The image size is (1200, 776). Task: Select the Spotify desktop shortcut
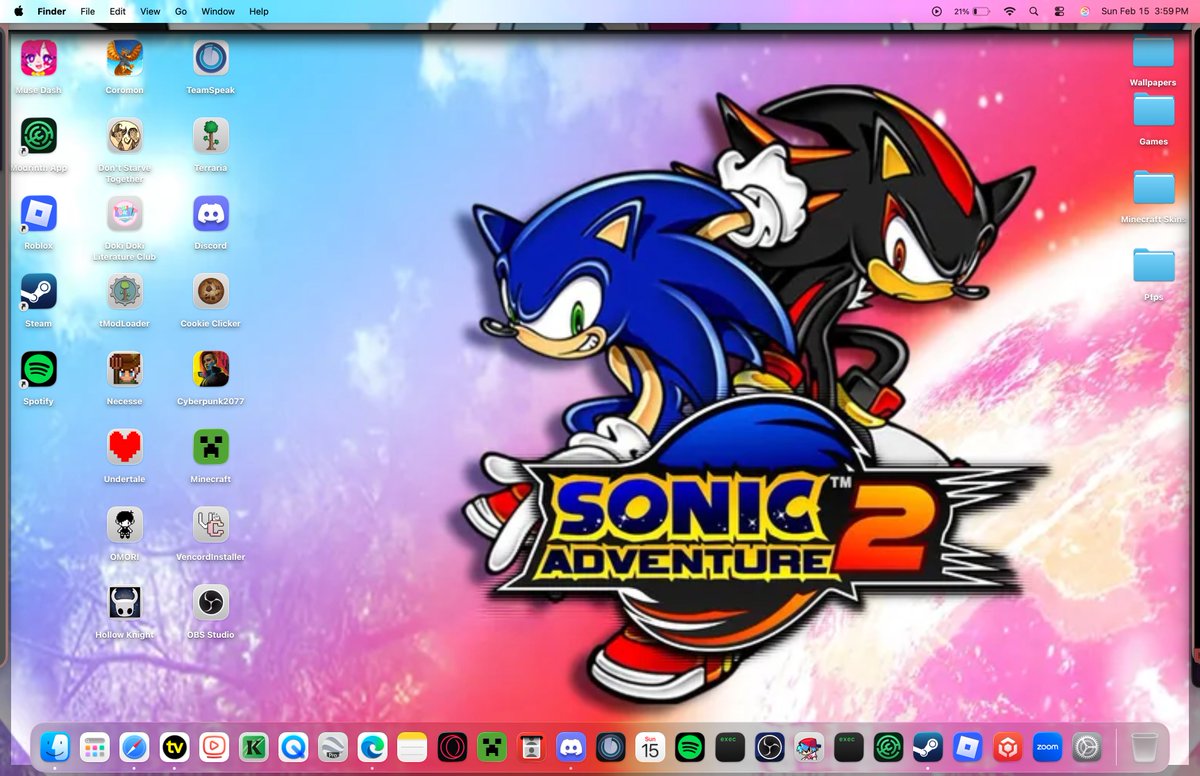pos(39,369)
